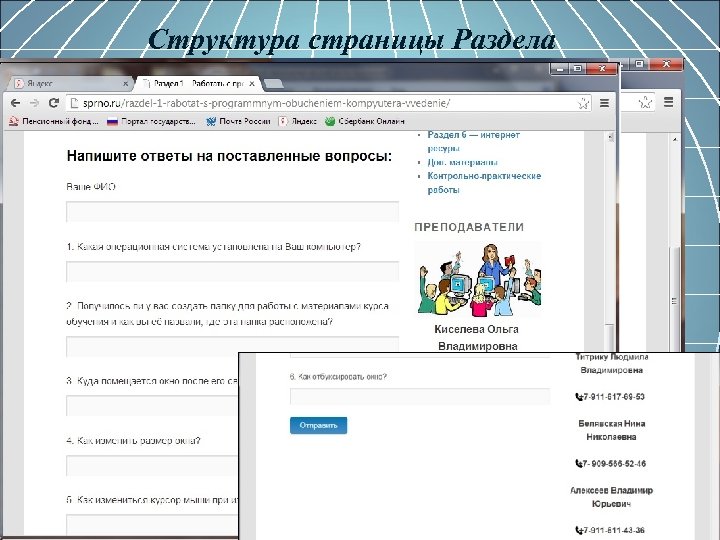
Task: Click answer field under question 2
Action: [232, 346]
